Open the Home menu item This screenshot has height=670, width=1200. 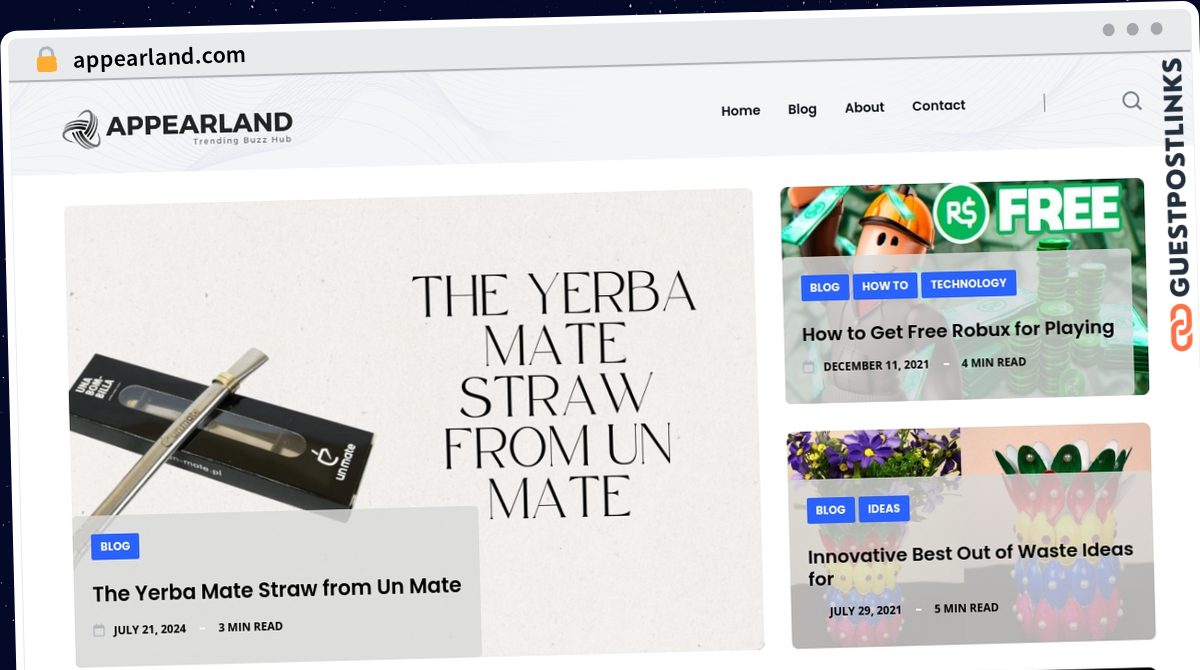click(x=741, y=111)
